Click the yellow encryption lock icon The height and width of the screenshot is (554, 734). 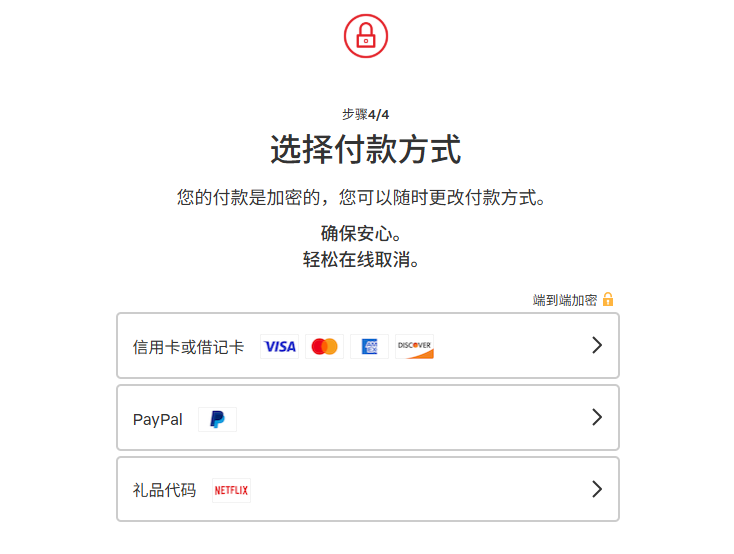point(608,299)
